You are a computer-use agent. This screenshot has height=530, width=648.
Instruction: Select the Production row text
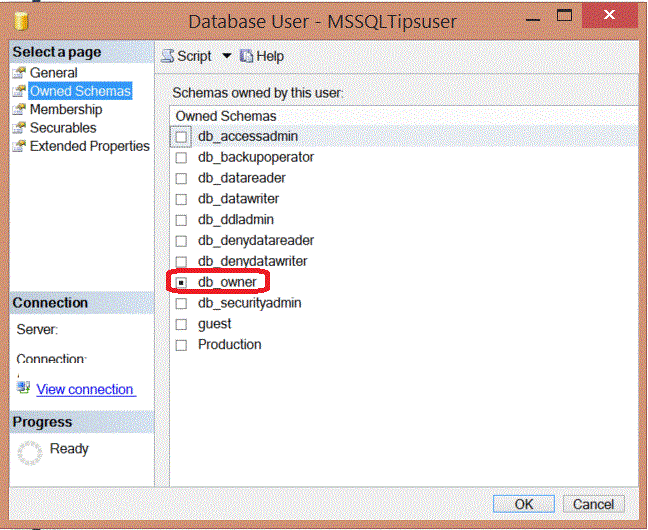(x=229, y=344)
